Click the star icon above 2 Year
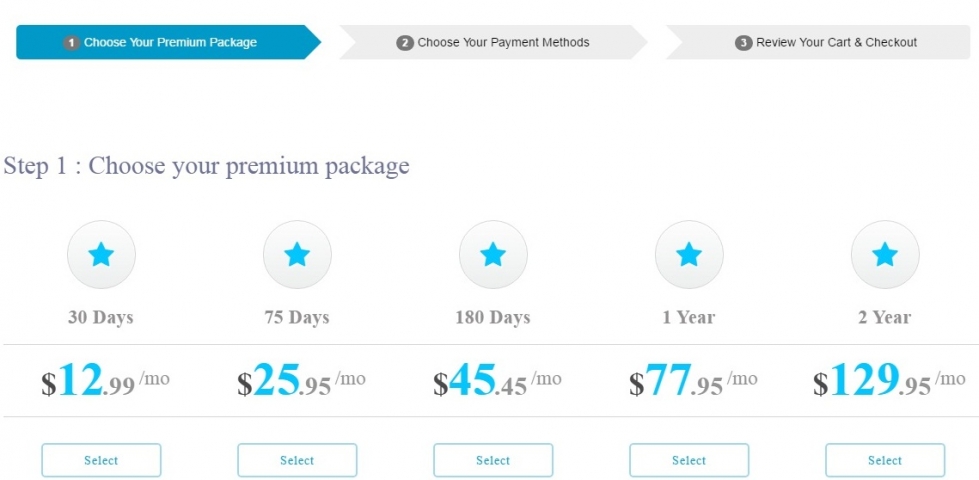Viewport: 979px width, 480px height. pyautogui.click(x=885, y=255)
